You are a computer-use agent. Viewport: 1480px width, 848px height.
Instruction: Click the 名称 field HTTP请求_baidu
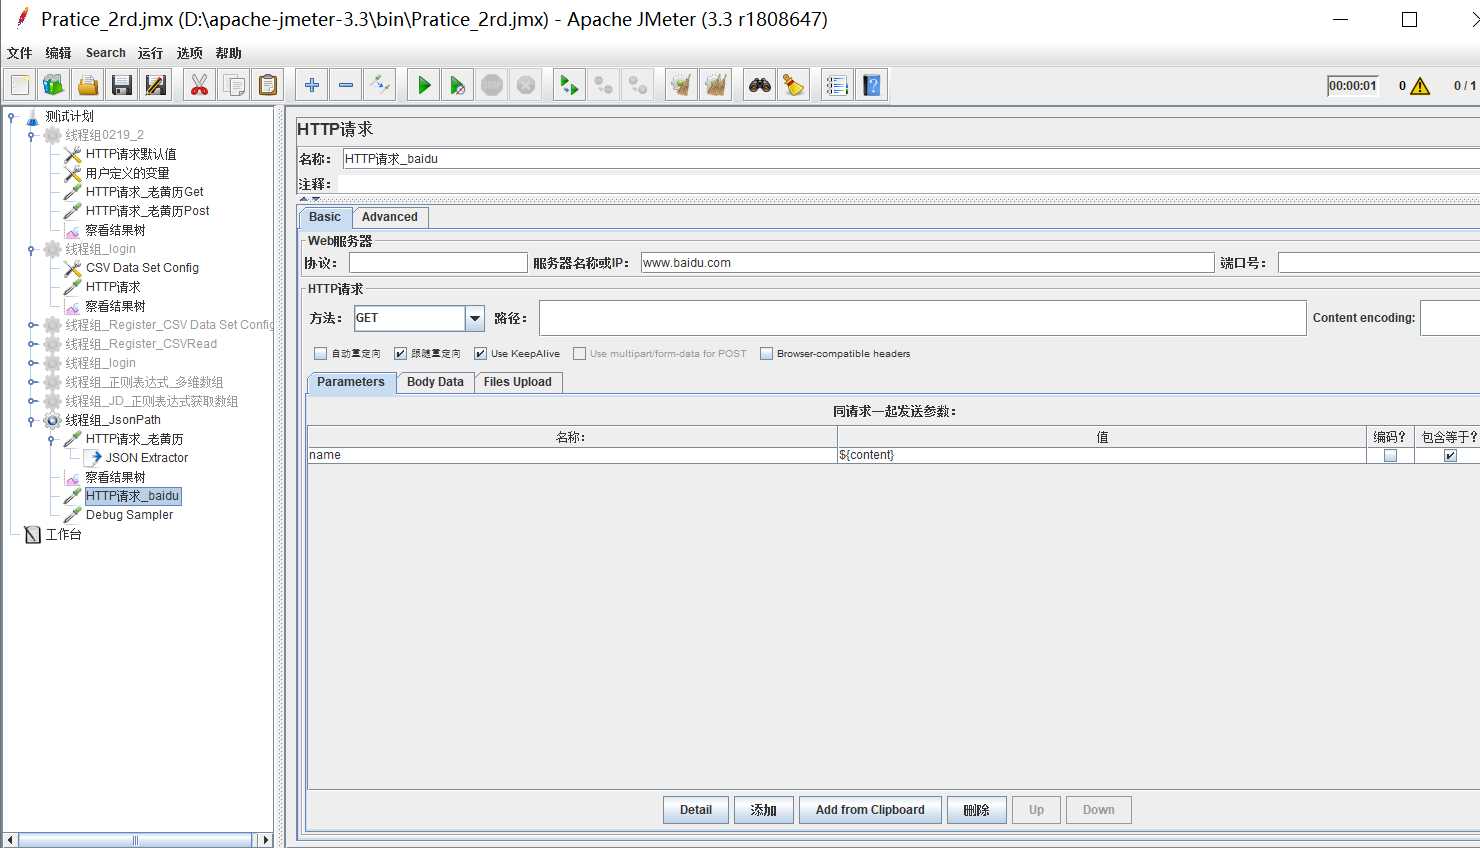point(911,159)
